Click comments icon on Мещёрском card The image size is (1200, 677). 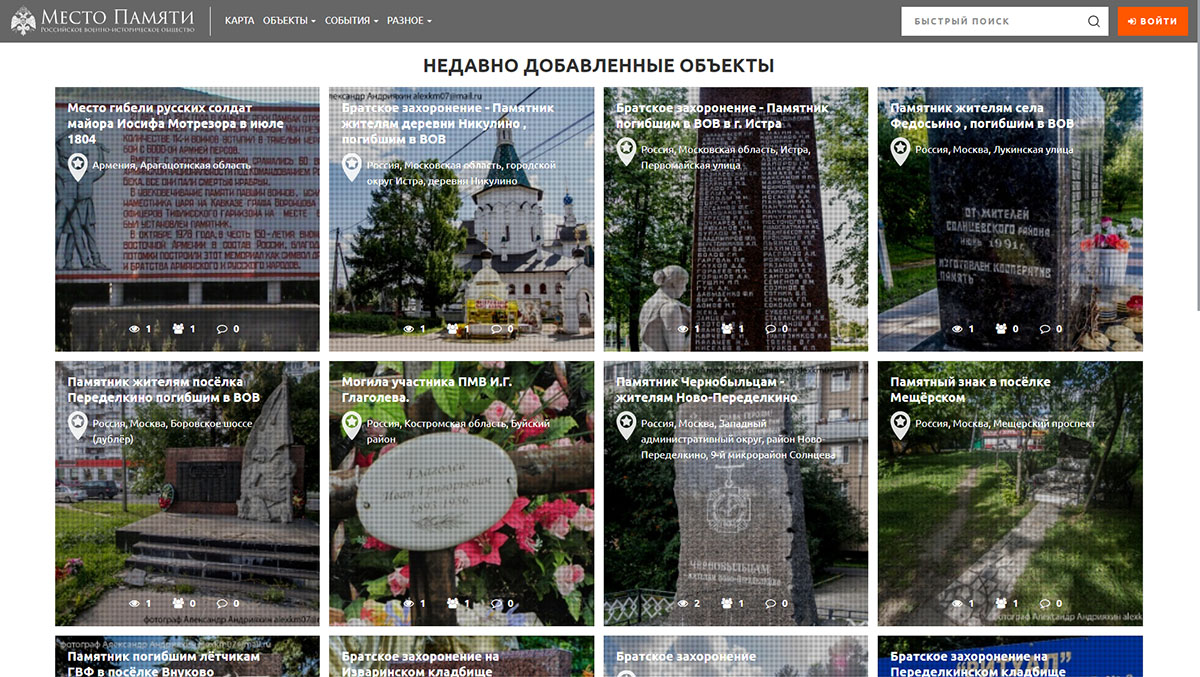1045,603
